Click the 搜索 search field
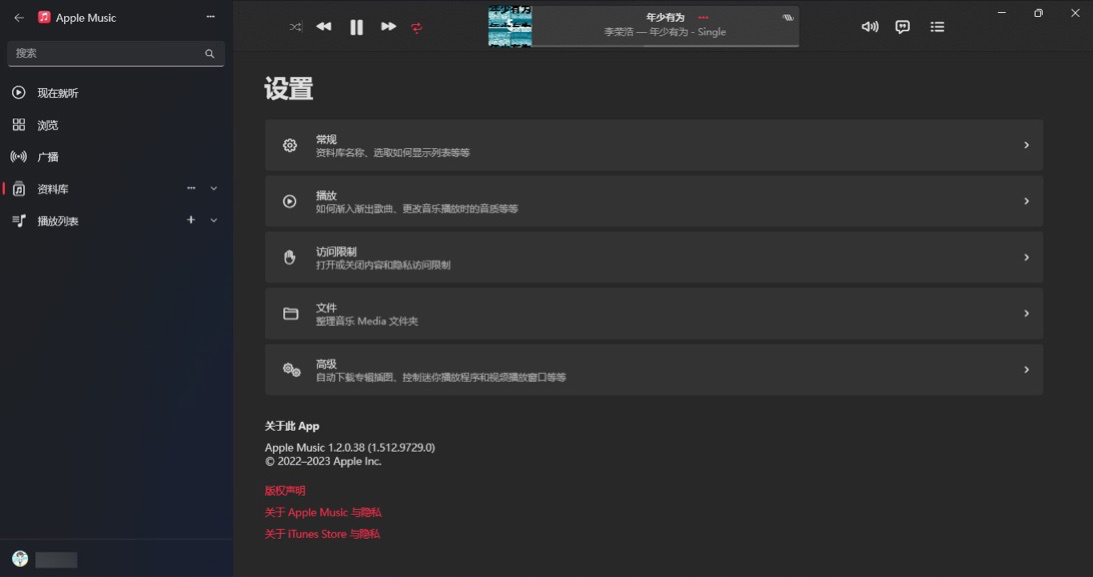This screenshot has width=1093, height=577. (x=116, y=53)
